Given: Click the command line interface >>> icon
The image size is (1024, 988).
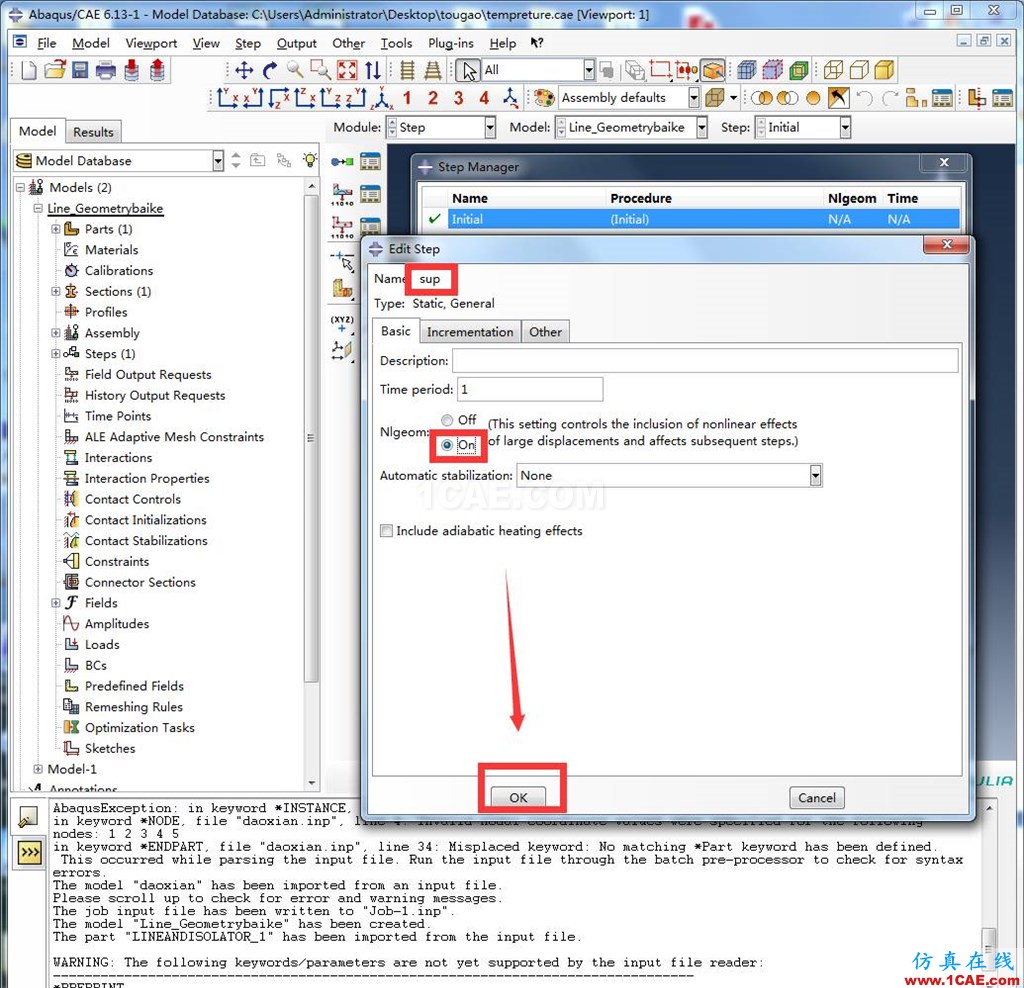Looking at the screenshot, I should tap(29, 853).
